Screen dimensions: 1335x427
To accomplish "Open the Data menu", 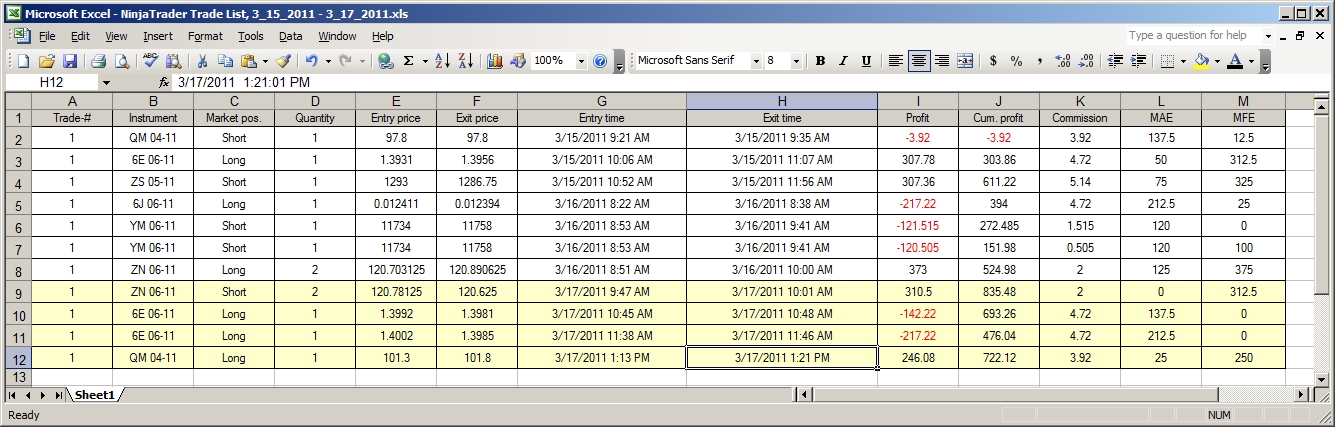I will pos(290,36).
